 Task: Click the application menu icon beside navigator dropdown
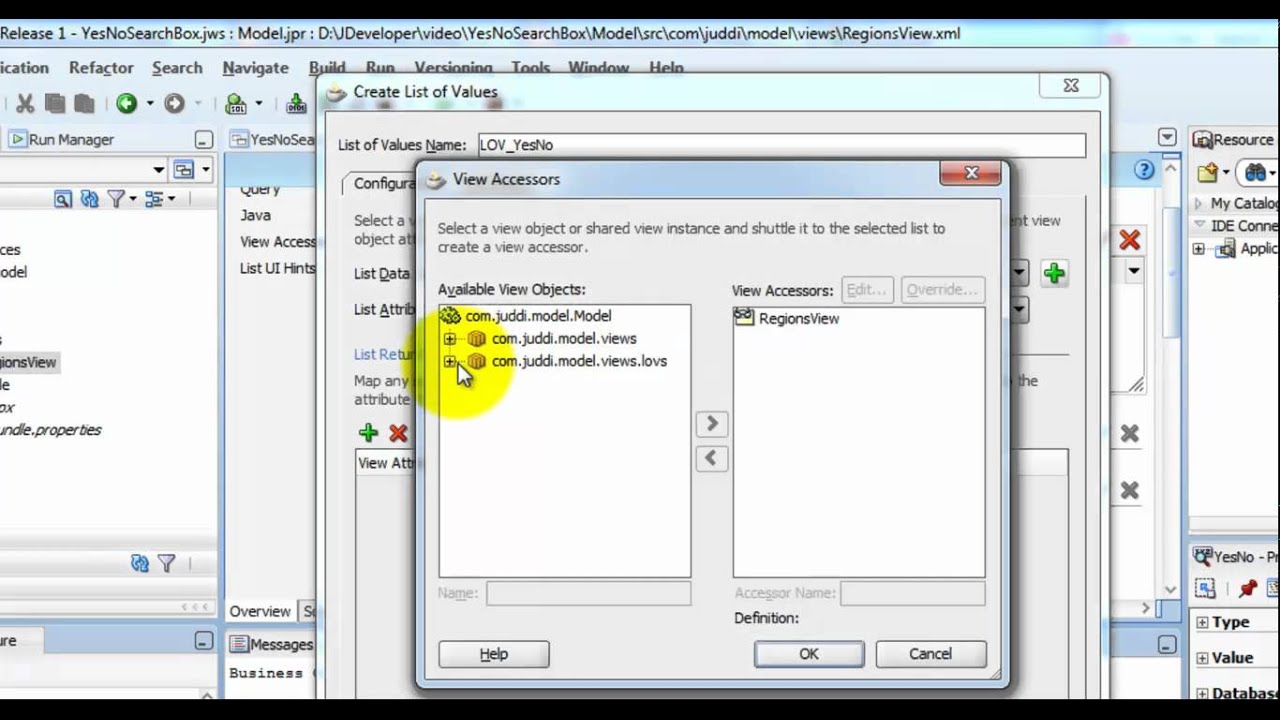tap(184, 169)
